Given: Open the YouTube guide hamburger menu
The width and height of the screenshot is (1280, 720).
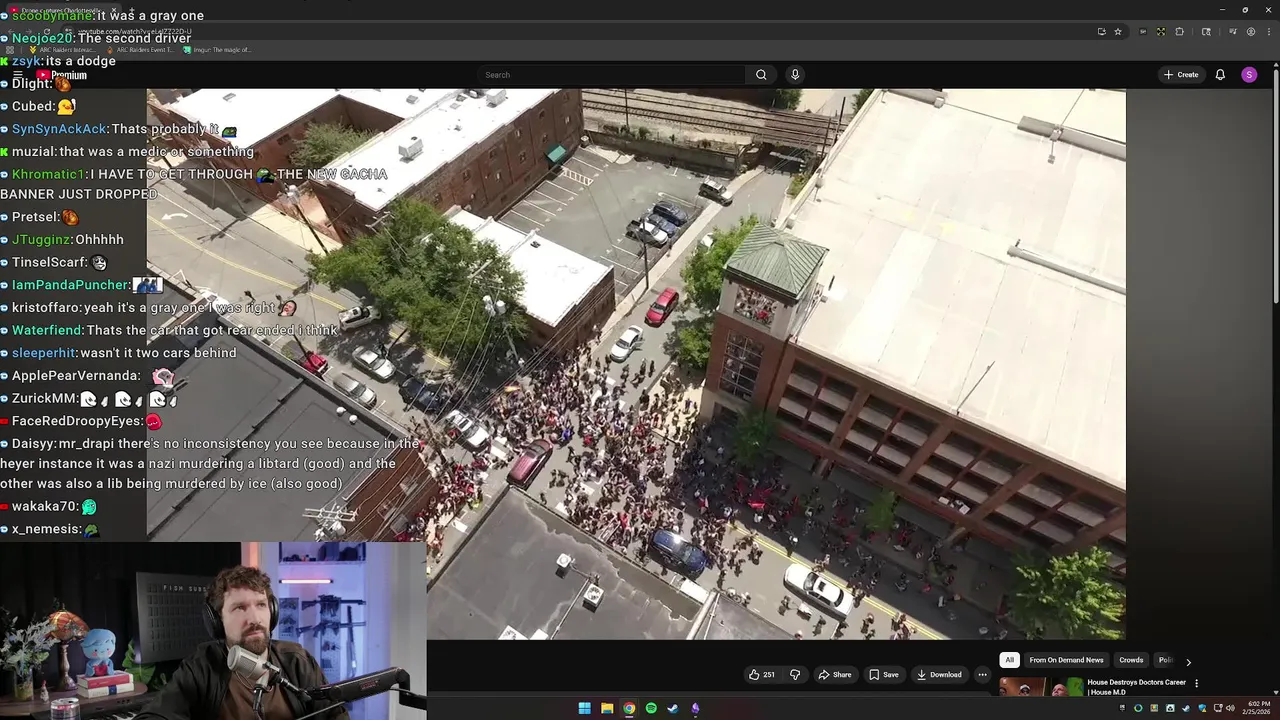Looking at the screenshot, I should click(x=18, y=75).
